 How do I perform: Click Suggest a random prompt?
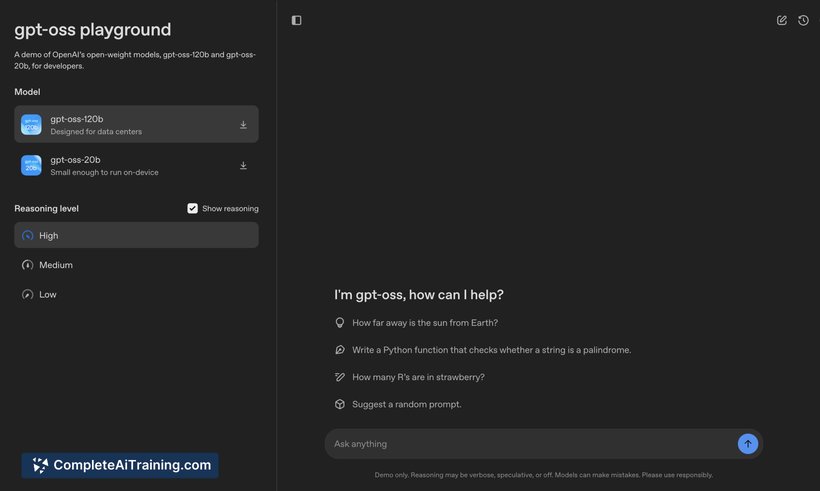[406, 404]
